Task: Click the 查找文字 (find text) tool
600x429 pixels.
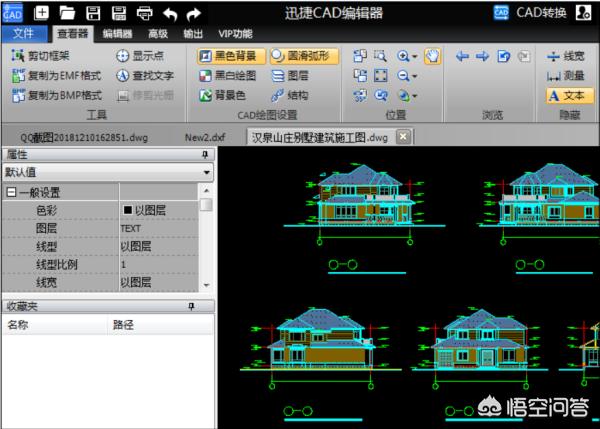Action: coord(146,76)
